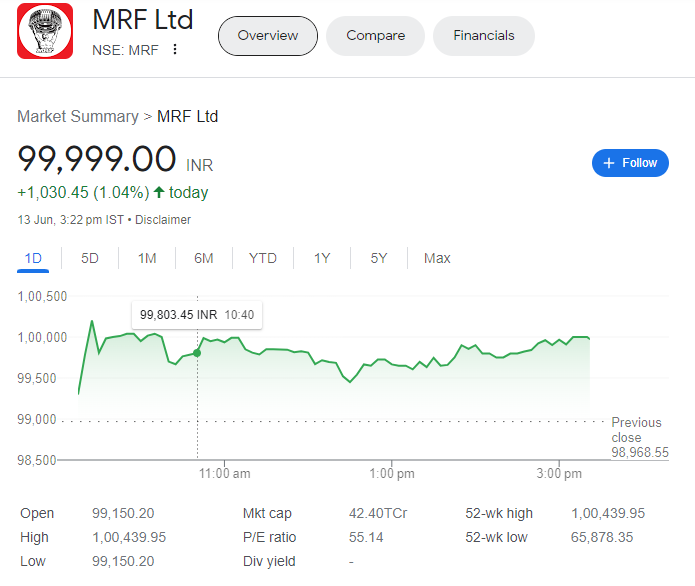Click the Follow button

point(630,163)
